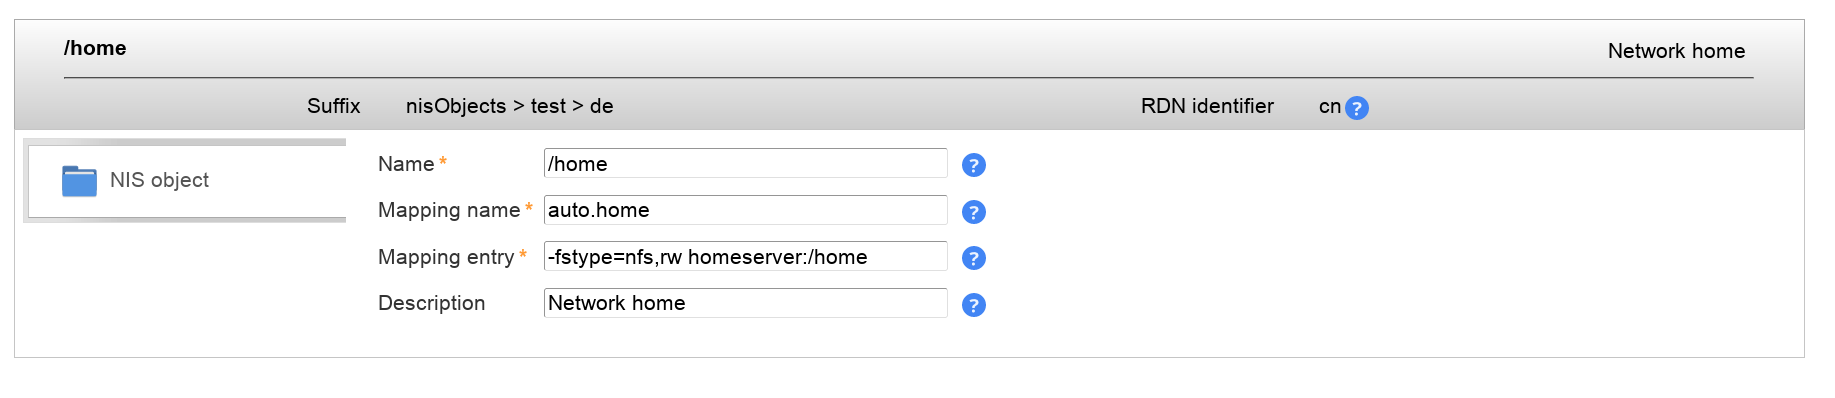The image size is (1835, 398).
Task: Open help for the RDN identifier
Action: (x=1357, y=108)
